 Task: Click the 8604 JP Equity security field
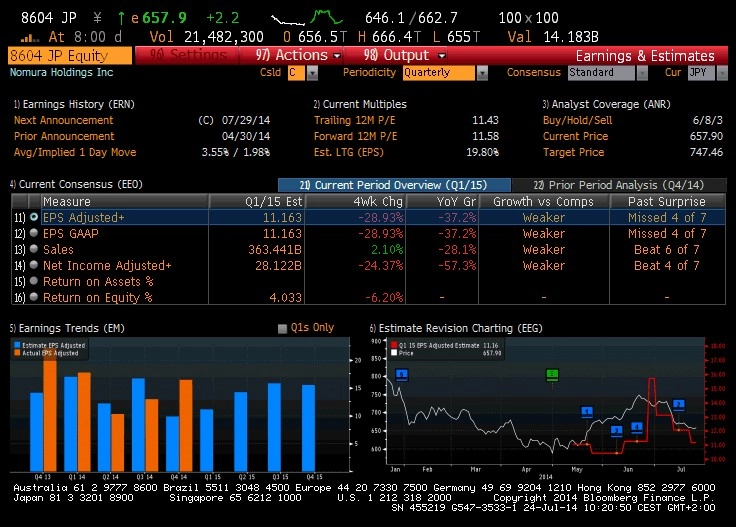[70, 56]
